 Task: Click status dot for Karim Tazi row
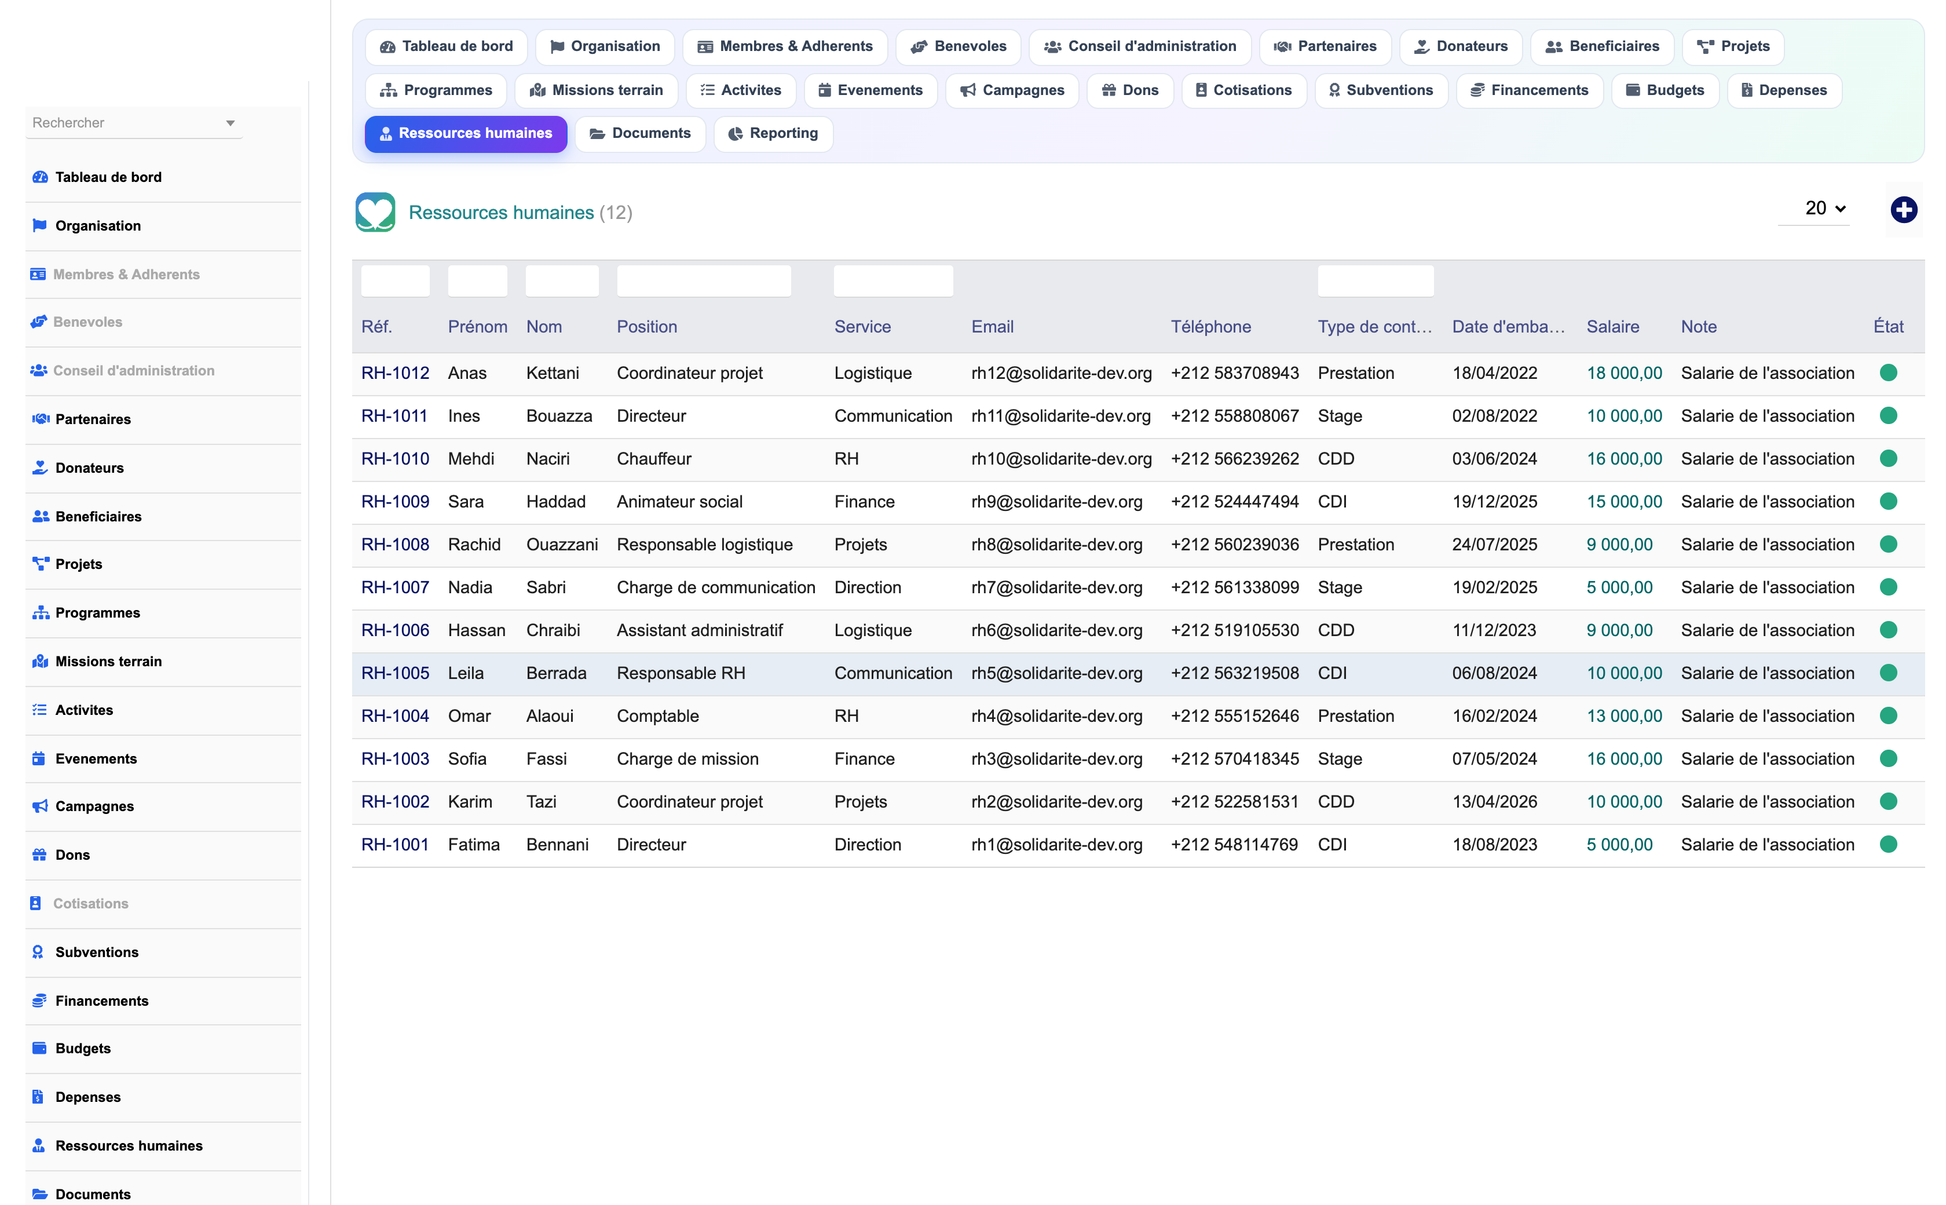pyautogui.click(x=1888, y=802)
